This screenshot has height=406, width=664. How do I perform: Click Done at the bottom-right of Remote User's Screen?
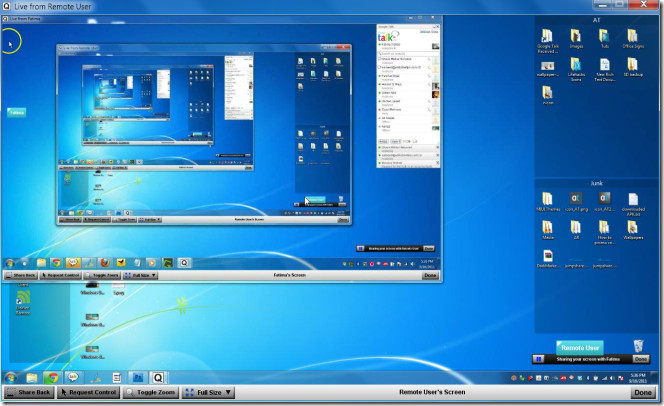(x=643, y=392)
